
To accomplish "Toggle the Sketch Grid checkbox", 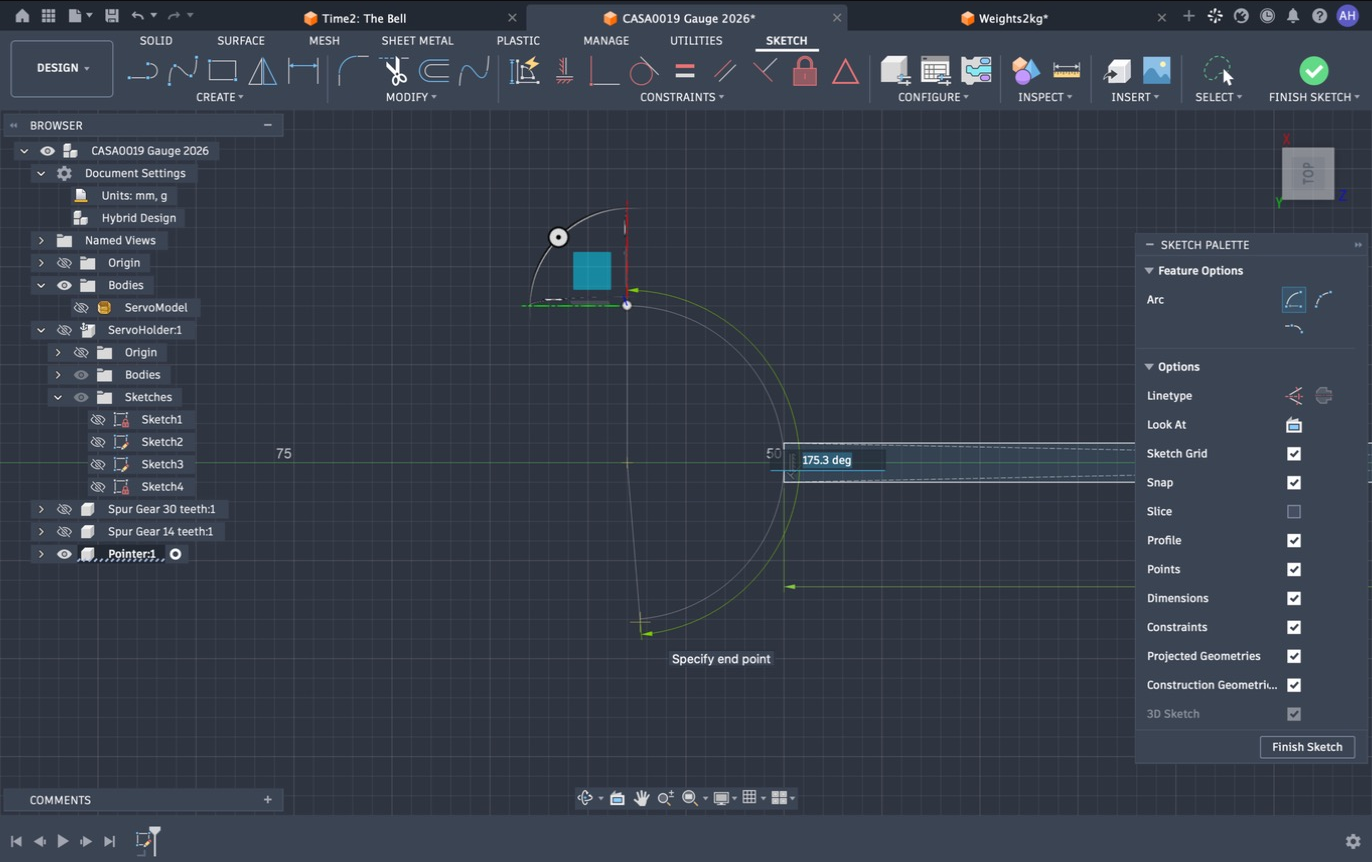I will 1294,454.
